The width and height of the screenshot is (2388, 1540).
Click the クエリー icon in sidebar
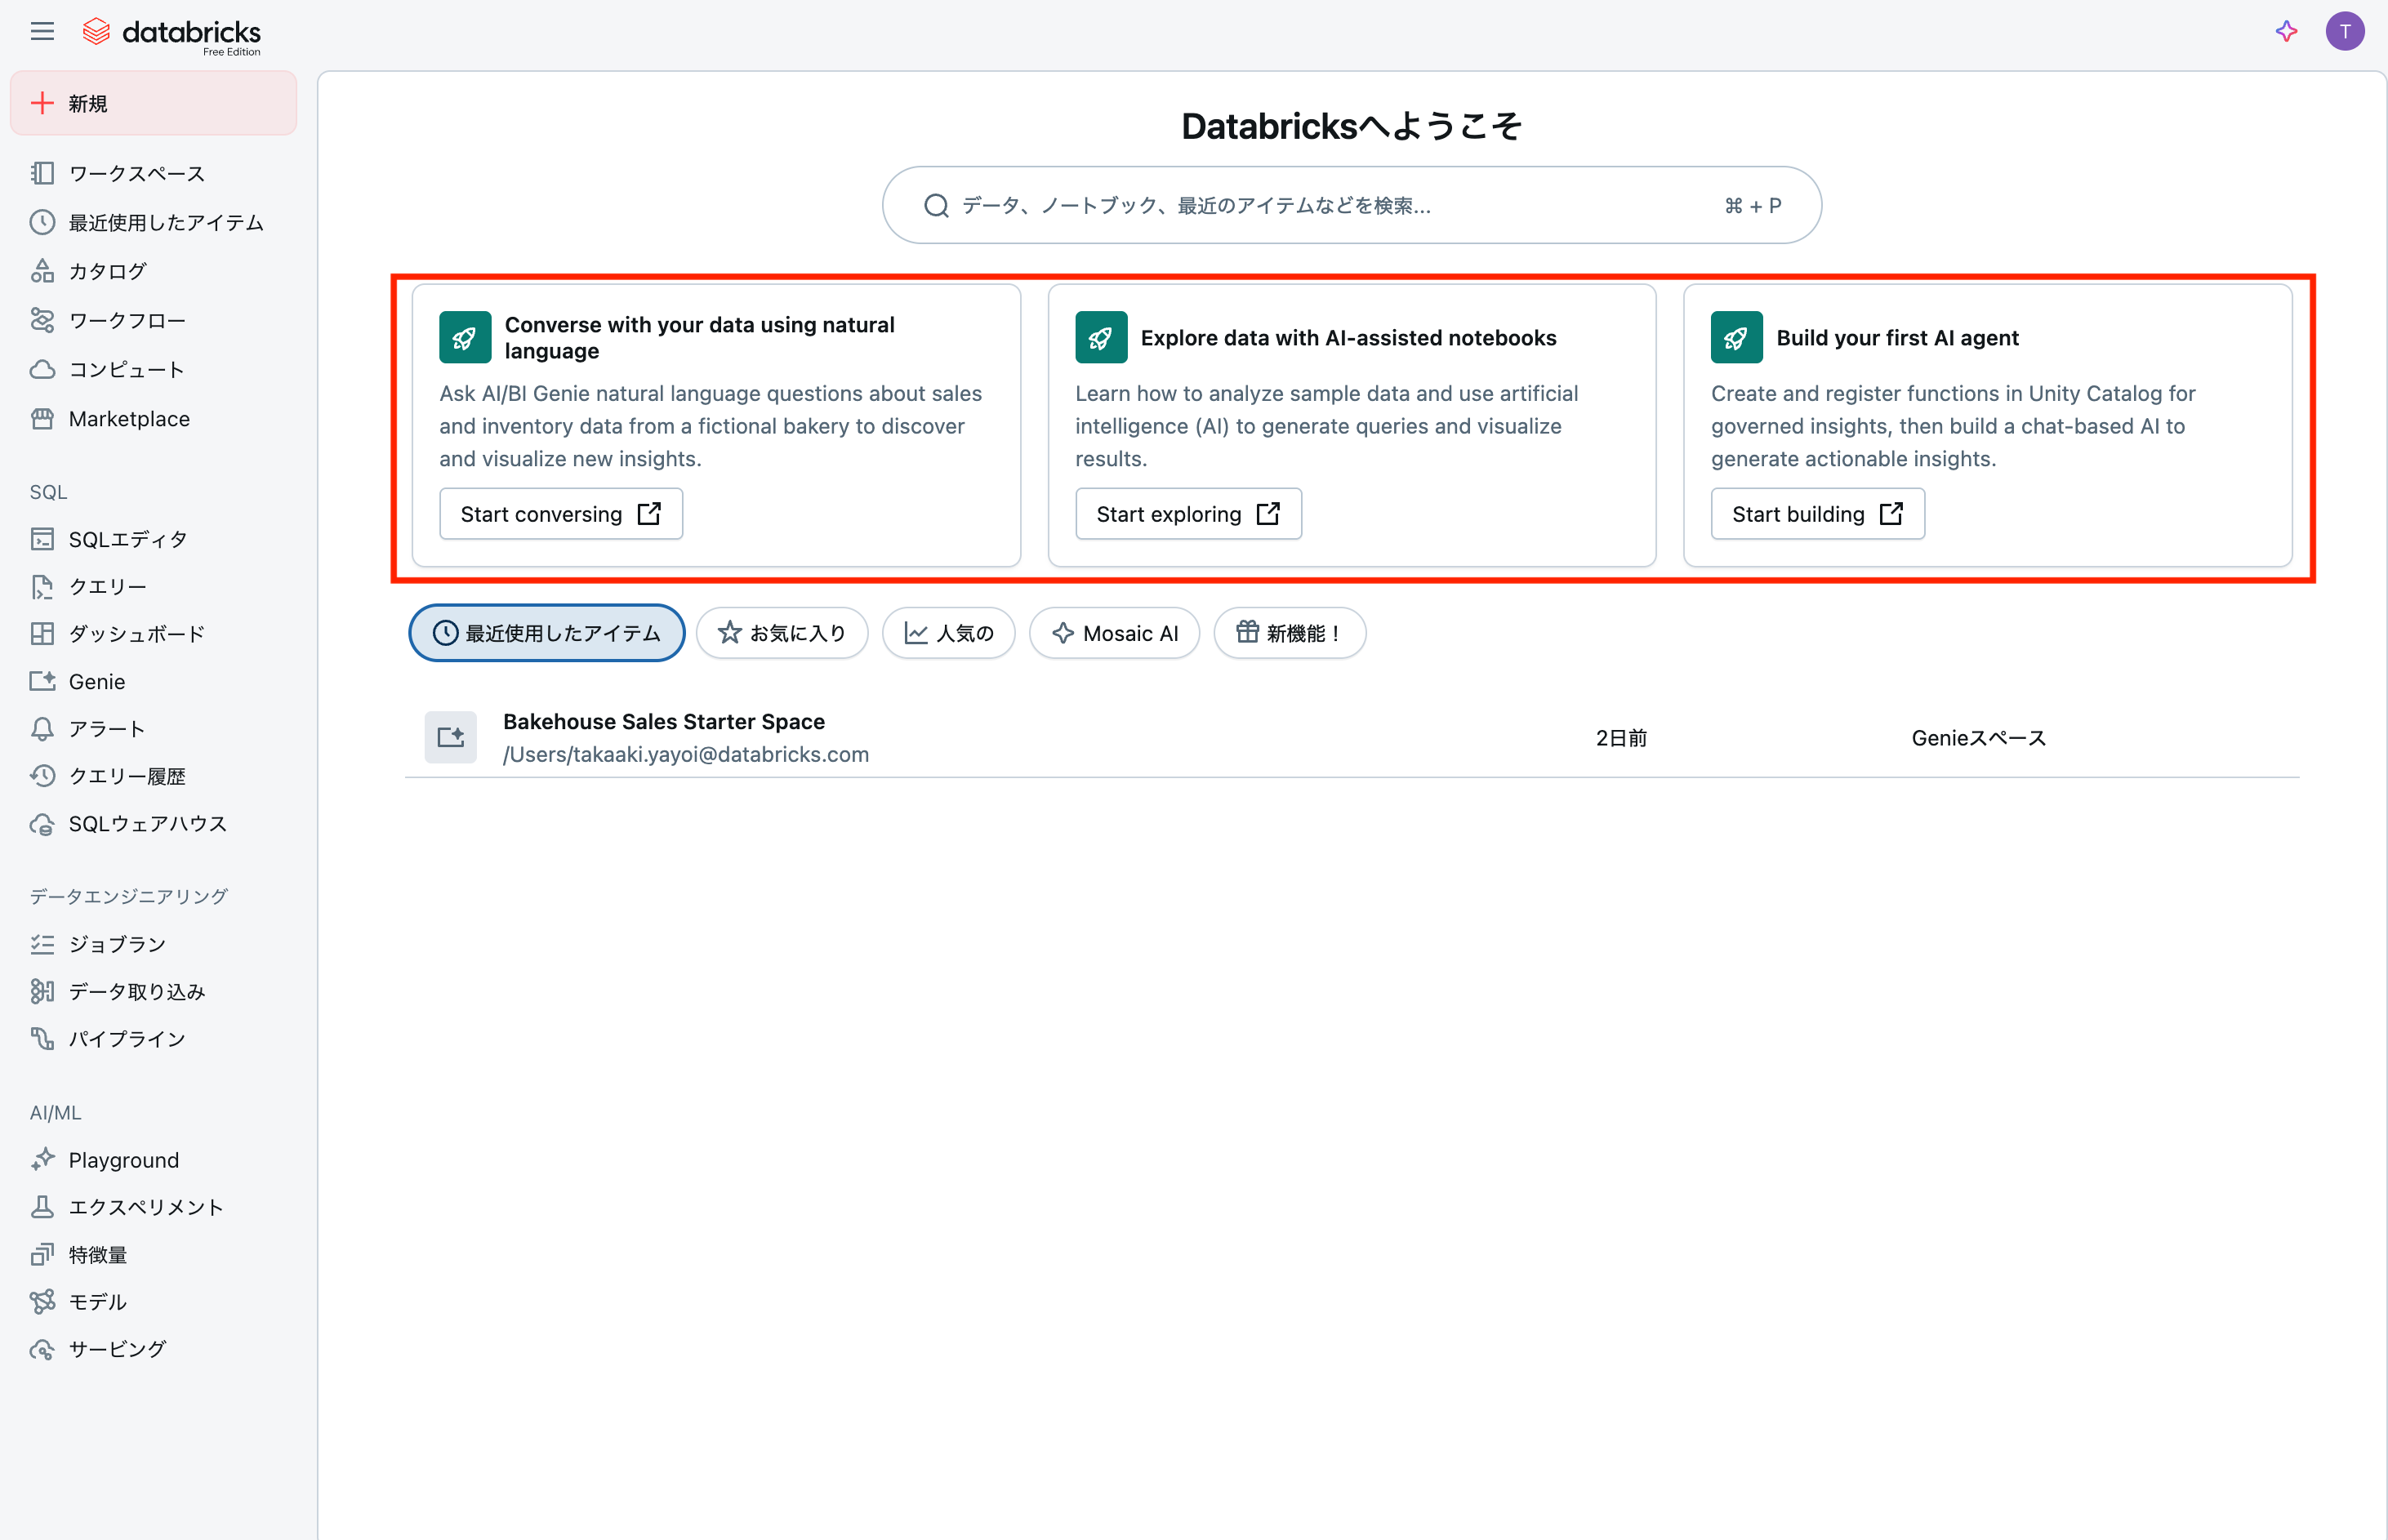42,587
